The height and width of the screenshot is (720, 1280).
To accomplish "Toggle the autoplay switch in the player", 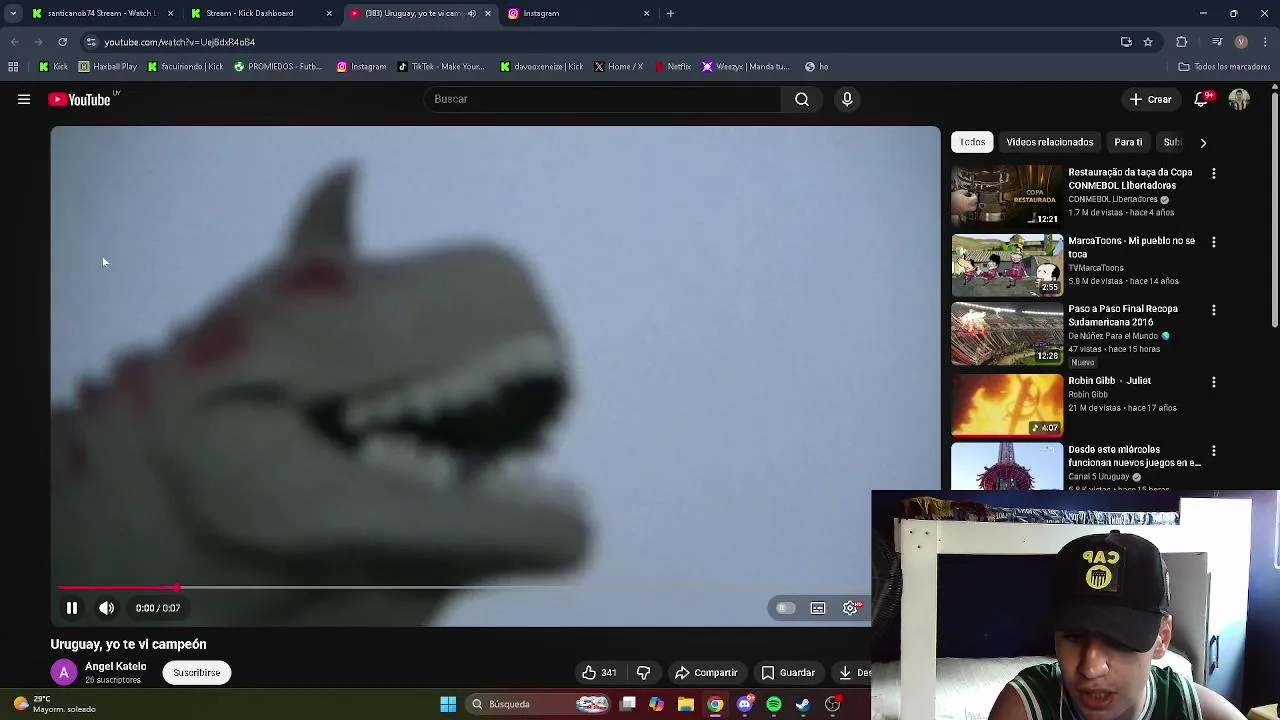I will pyautogui.click(x=785, y=608).
